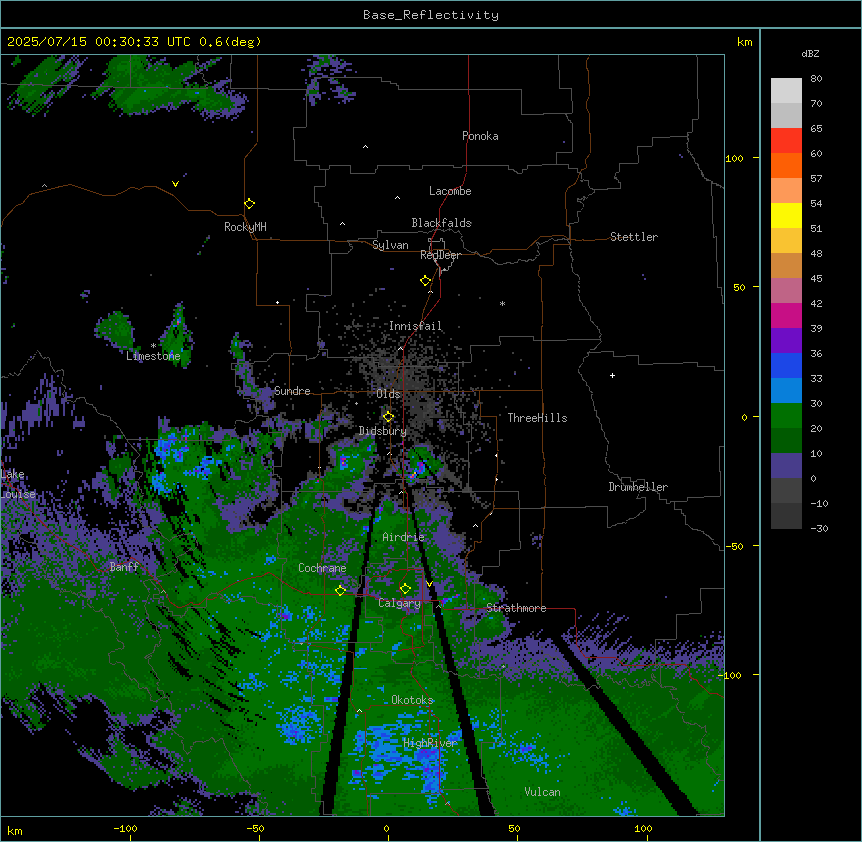Pick the slate purple 10 dBZ legend swatch
This screenshot has height=842, width=862.
click(x=786, y=466)
